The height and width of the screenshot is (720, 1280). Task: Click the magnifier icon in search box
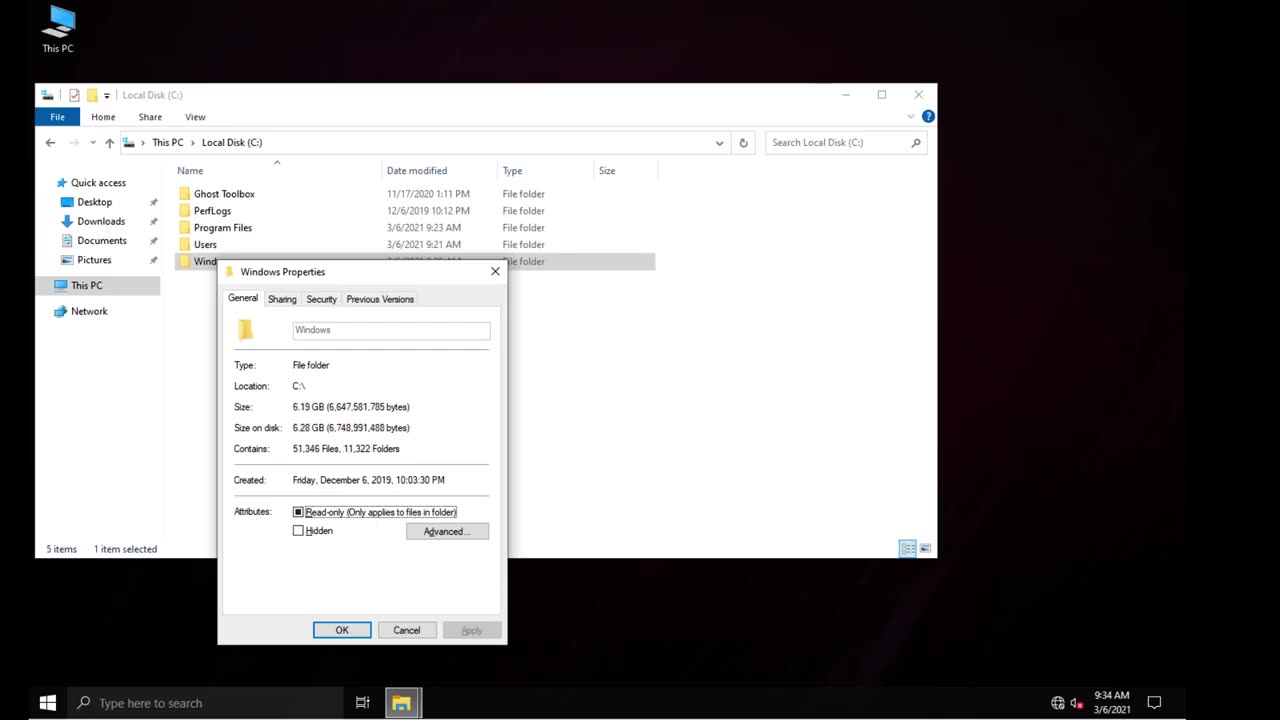click(x=915, y=143)
